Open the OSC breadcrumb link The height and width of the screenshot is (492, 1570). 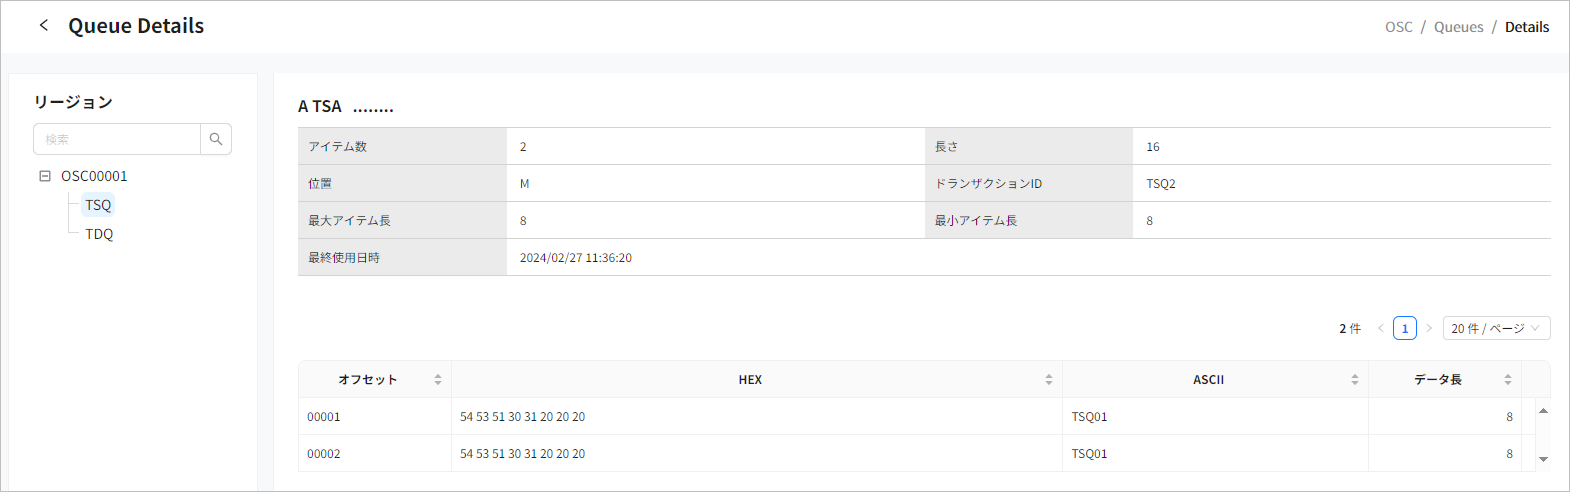pos(1398,27)
